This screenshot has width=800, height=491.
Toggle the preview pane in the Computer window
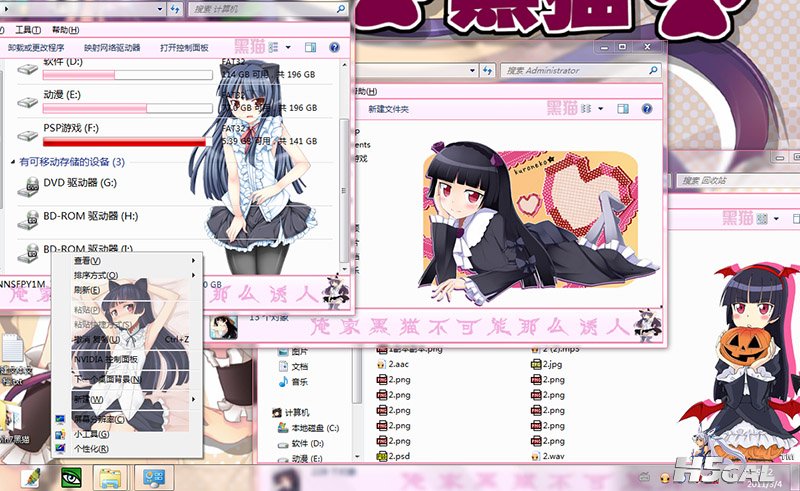(310, 47)
